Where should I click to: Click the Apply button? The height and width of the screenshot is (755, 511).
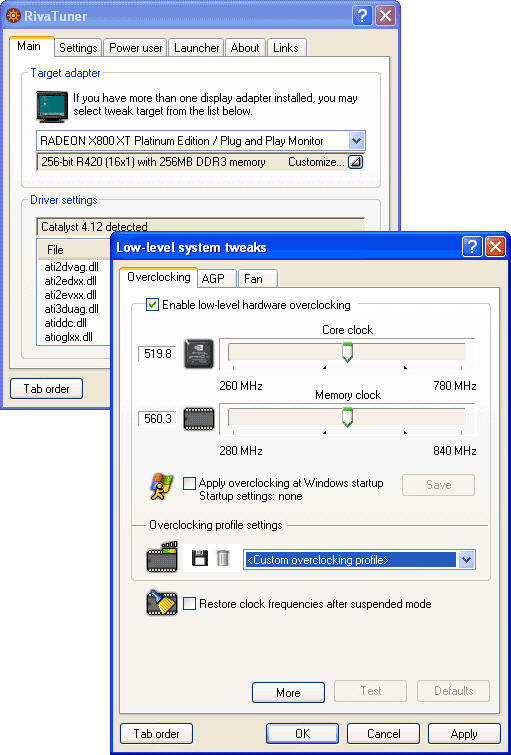(464, 733)
